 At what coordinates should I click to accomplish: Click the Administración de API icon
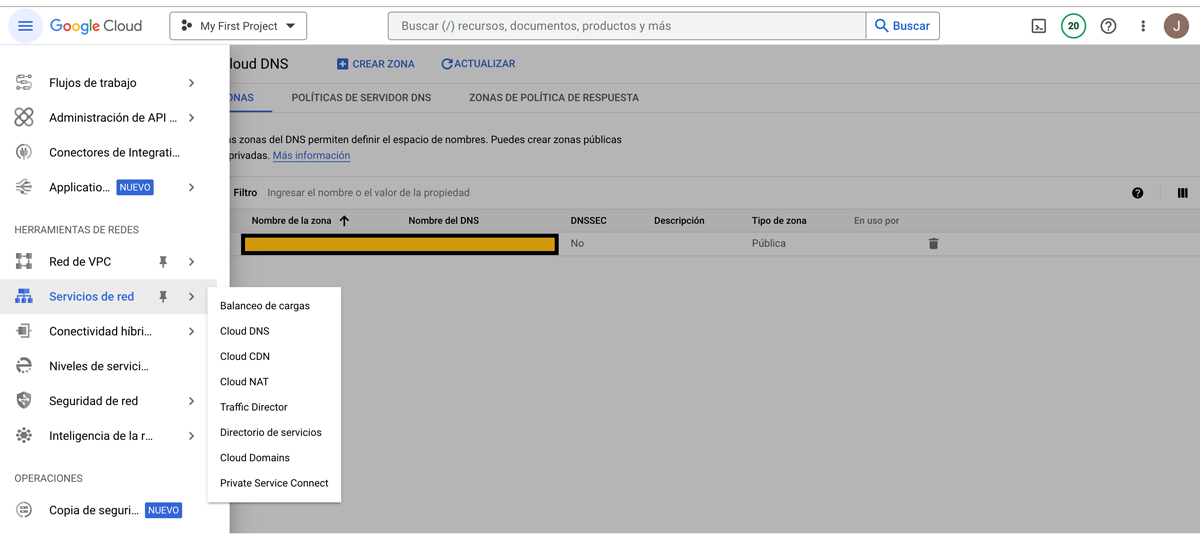pyautogui.click(x=24, y=118)
